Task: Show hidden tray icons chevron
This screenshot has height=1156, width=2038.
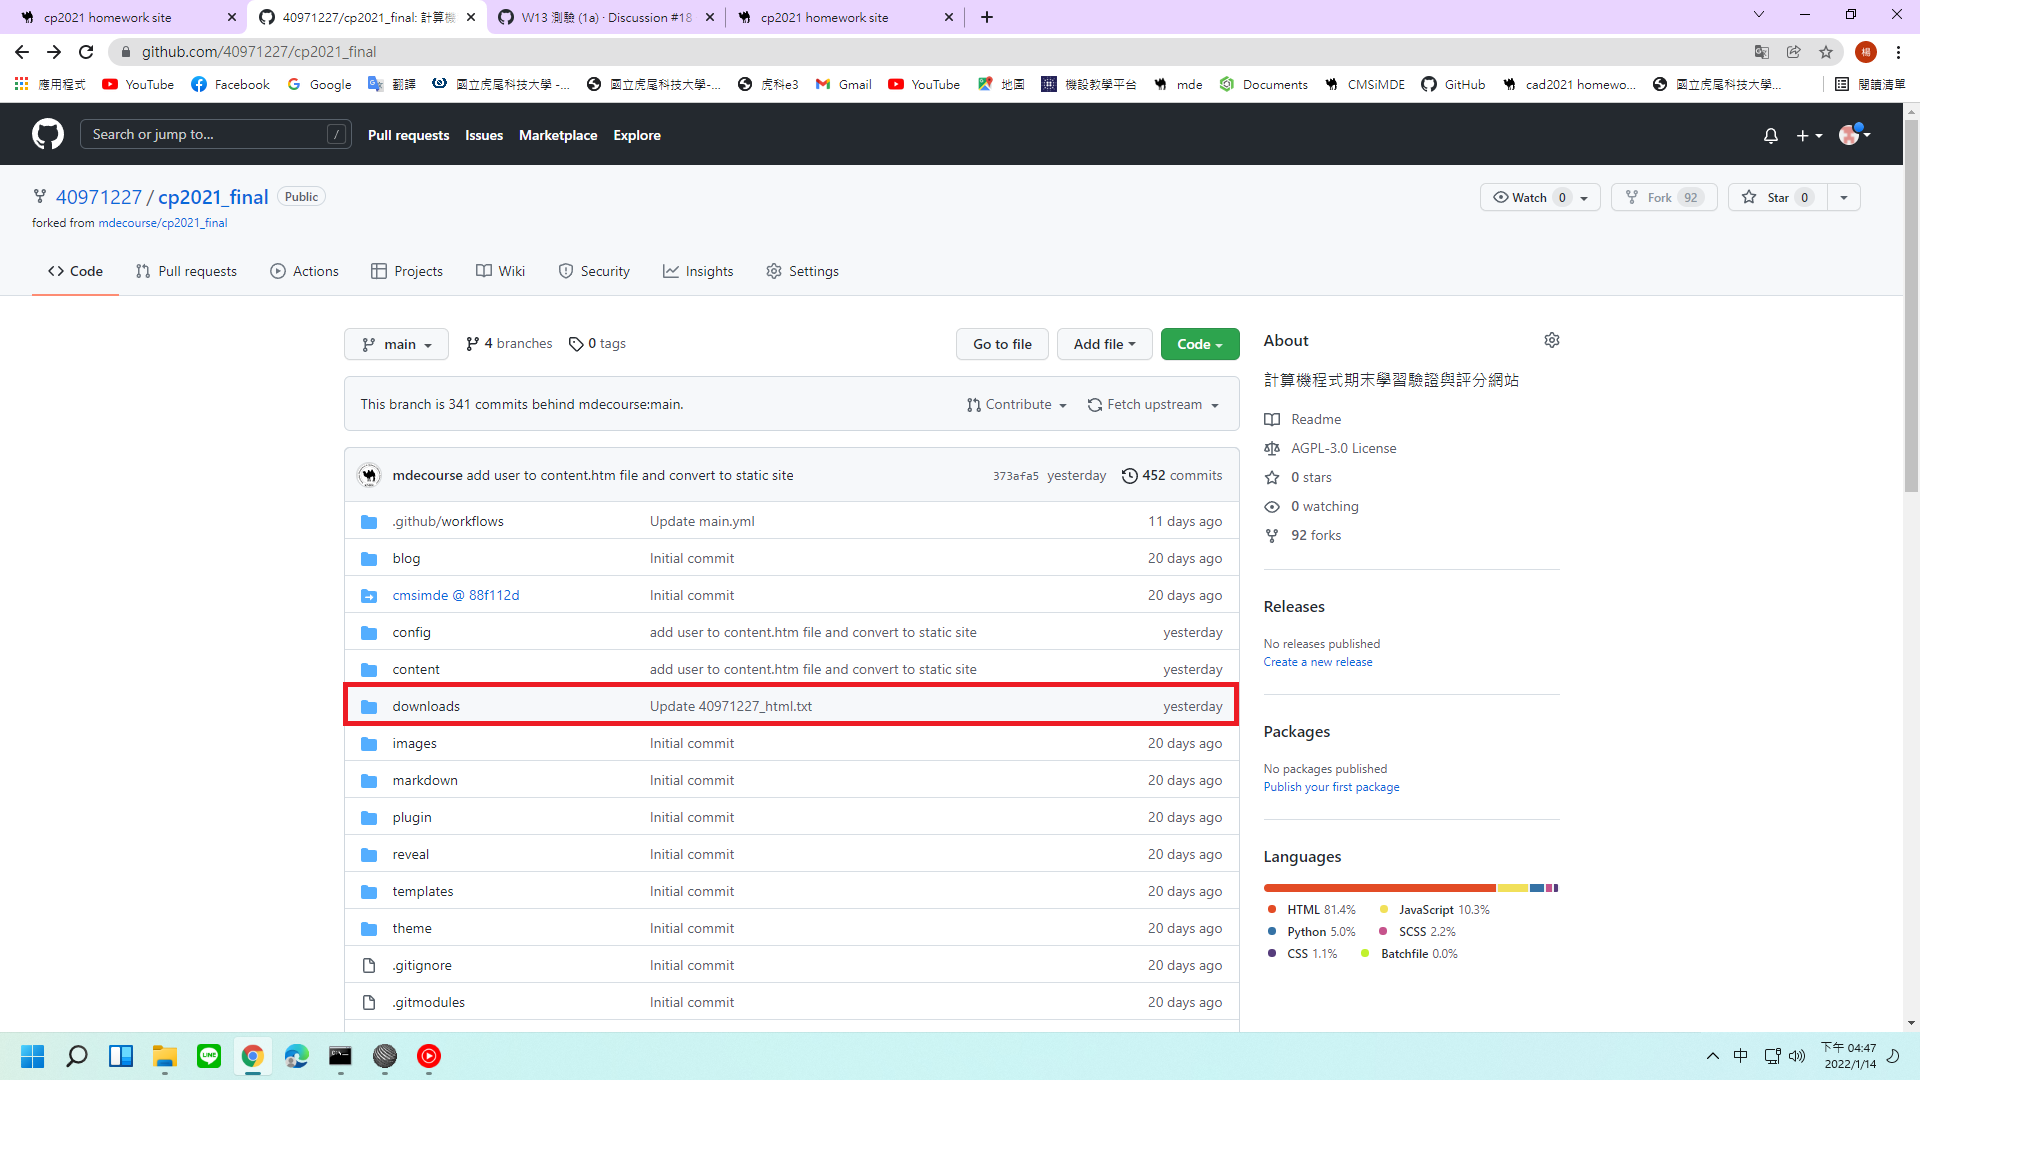Action: 1712,1056
